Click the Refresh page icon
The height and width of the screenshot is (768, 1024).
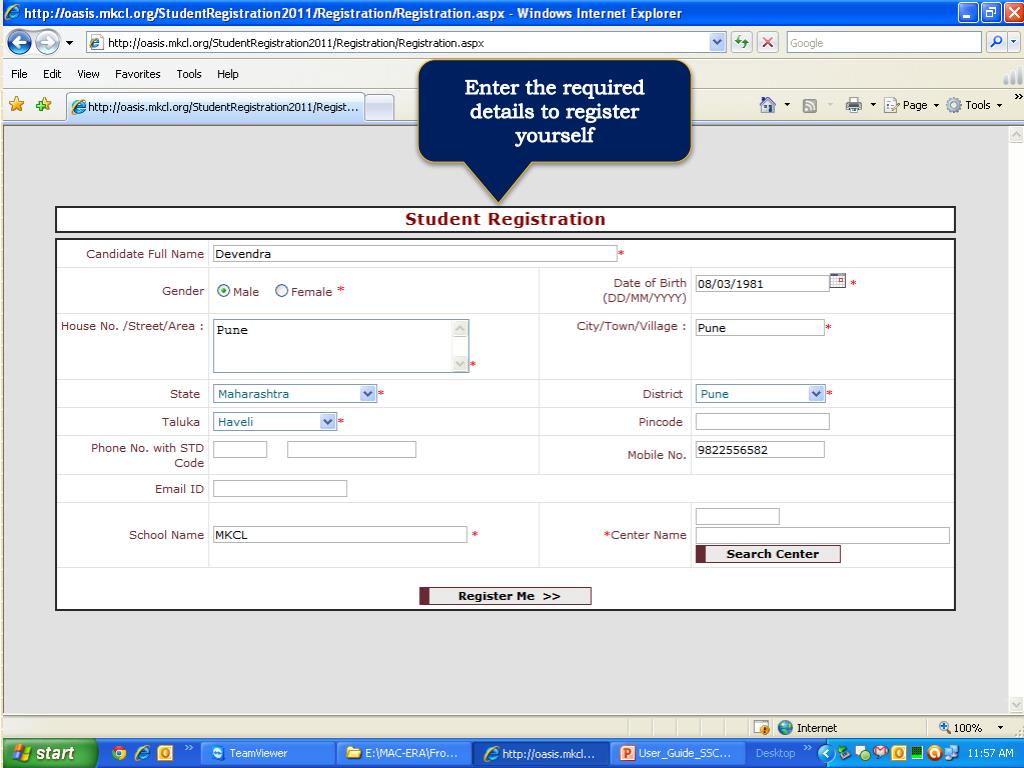coord(742,43)
